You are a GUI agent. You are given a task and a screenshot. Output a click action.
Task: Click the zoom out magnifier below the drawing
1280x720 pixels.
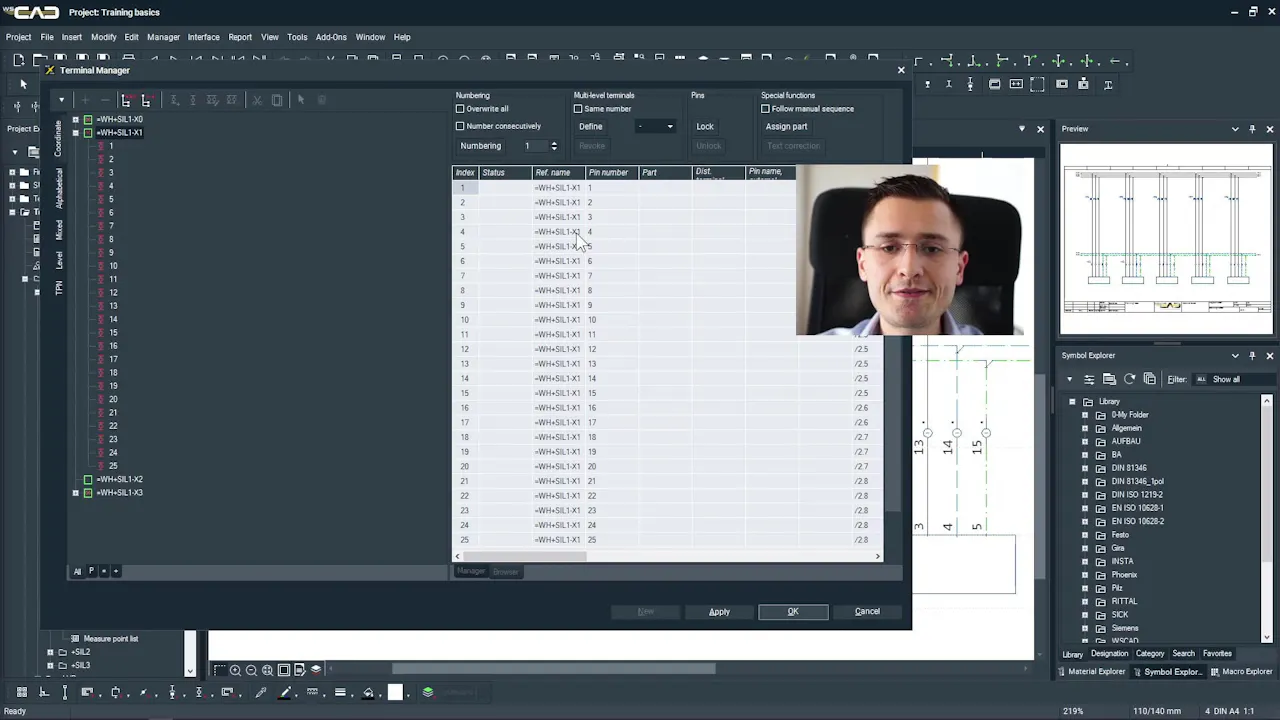251,670
